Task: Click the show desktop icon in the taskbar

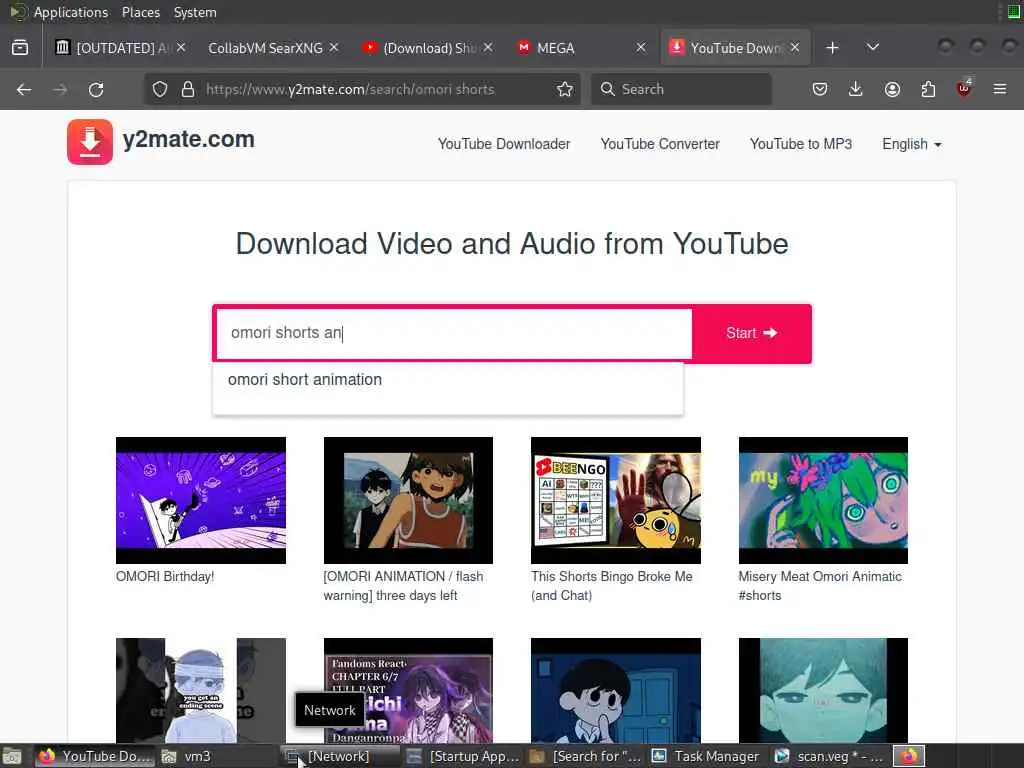Action: 12,757
